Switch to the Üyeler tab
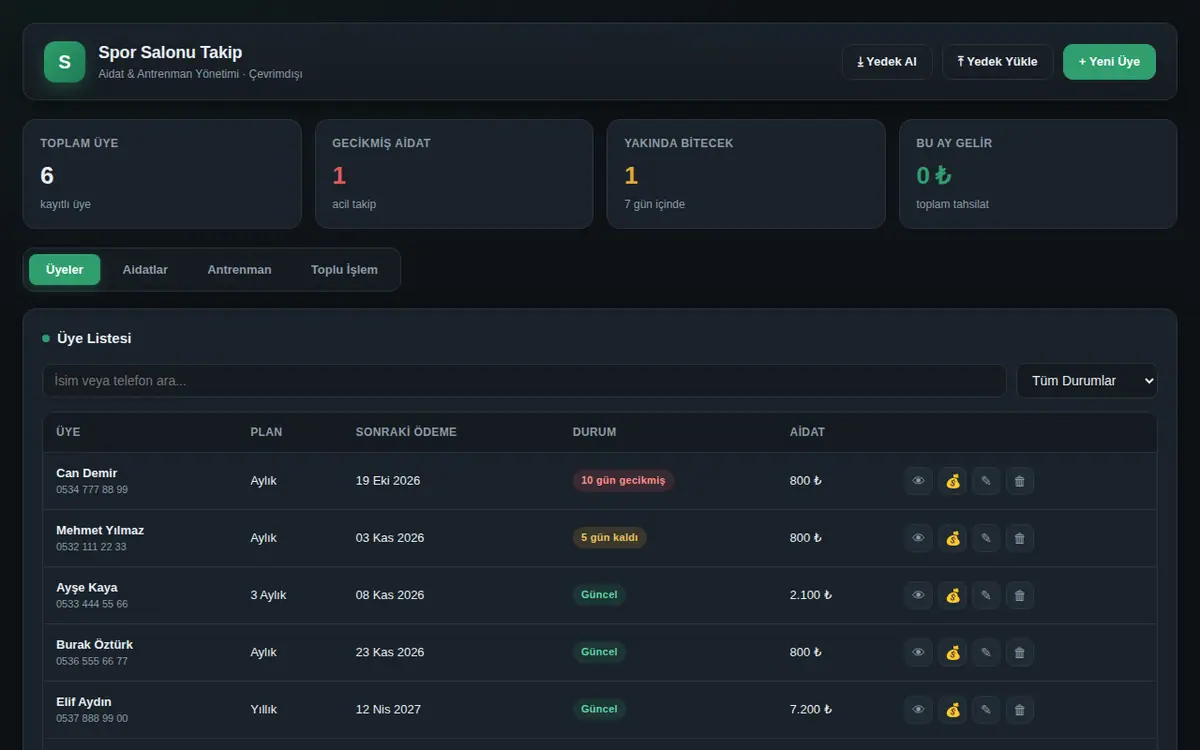1200x750 pixels. coord(65,270)
